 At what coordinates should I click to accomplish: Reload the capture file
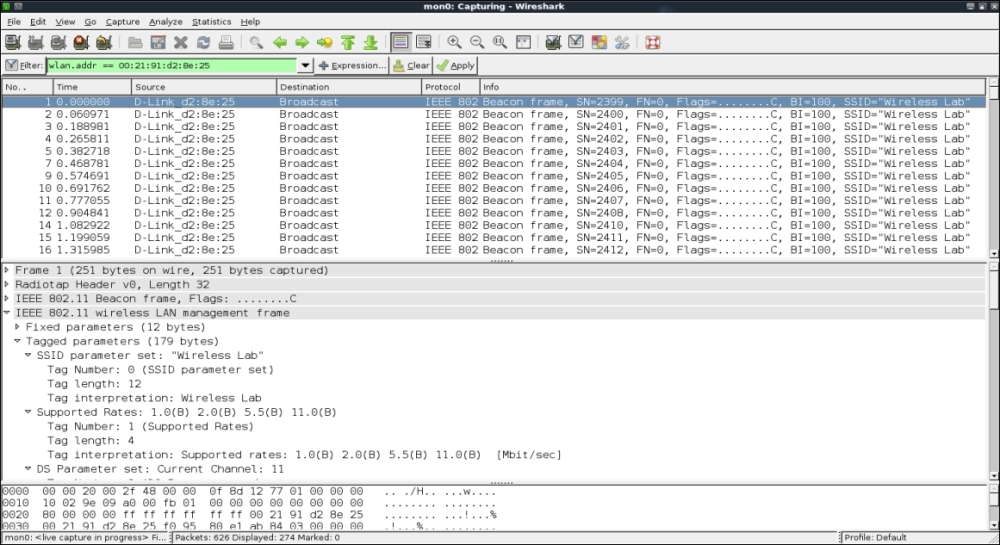203,43
